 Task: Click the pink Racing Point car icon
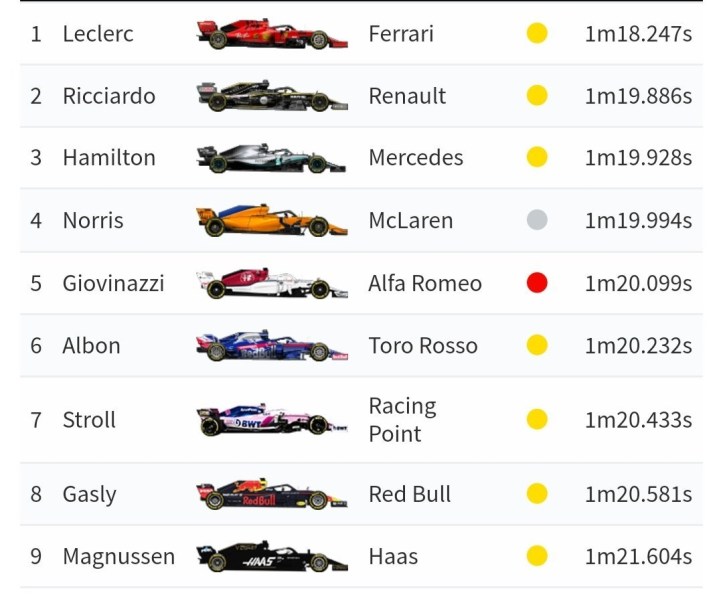[x=271, y=420]
